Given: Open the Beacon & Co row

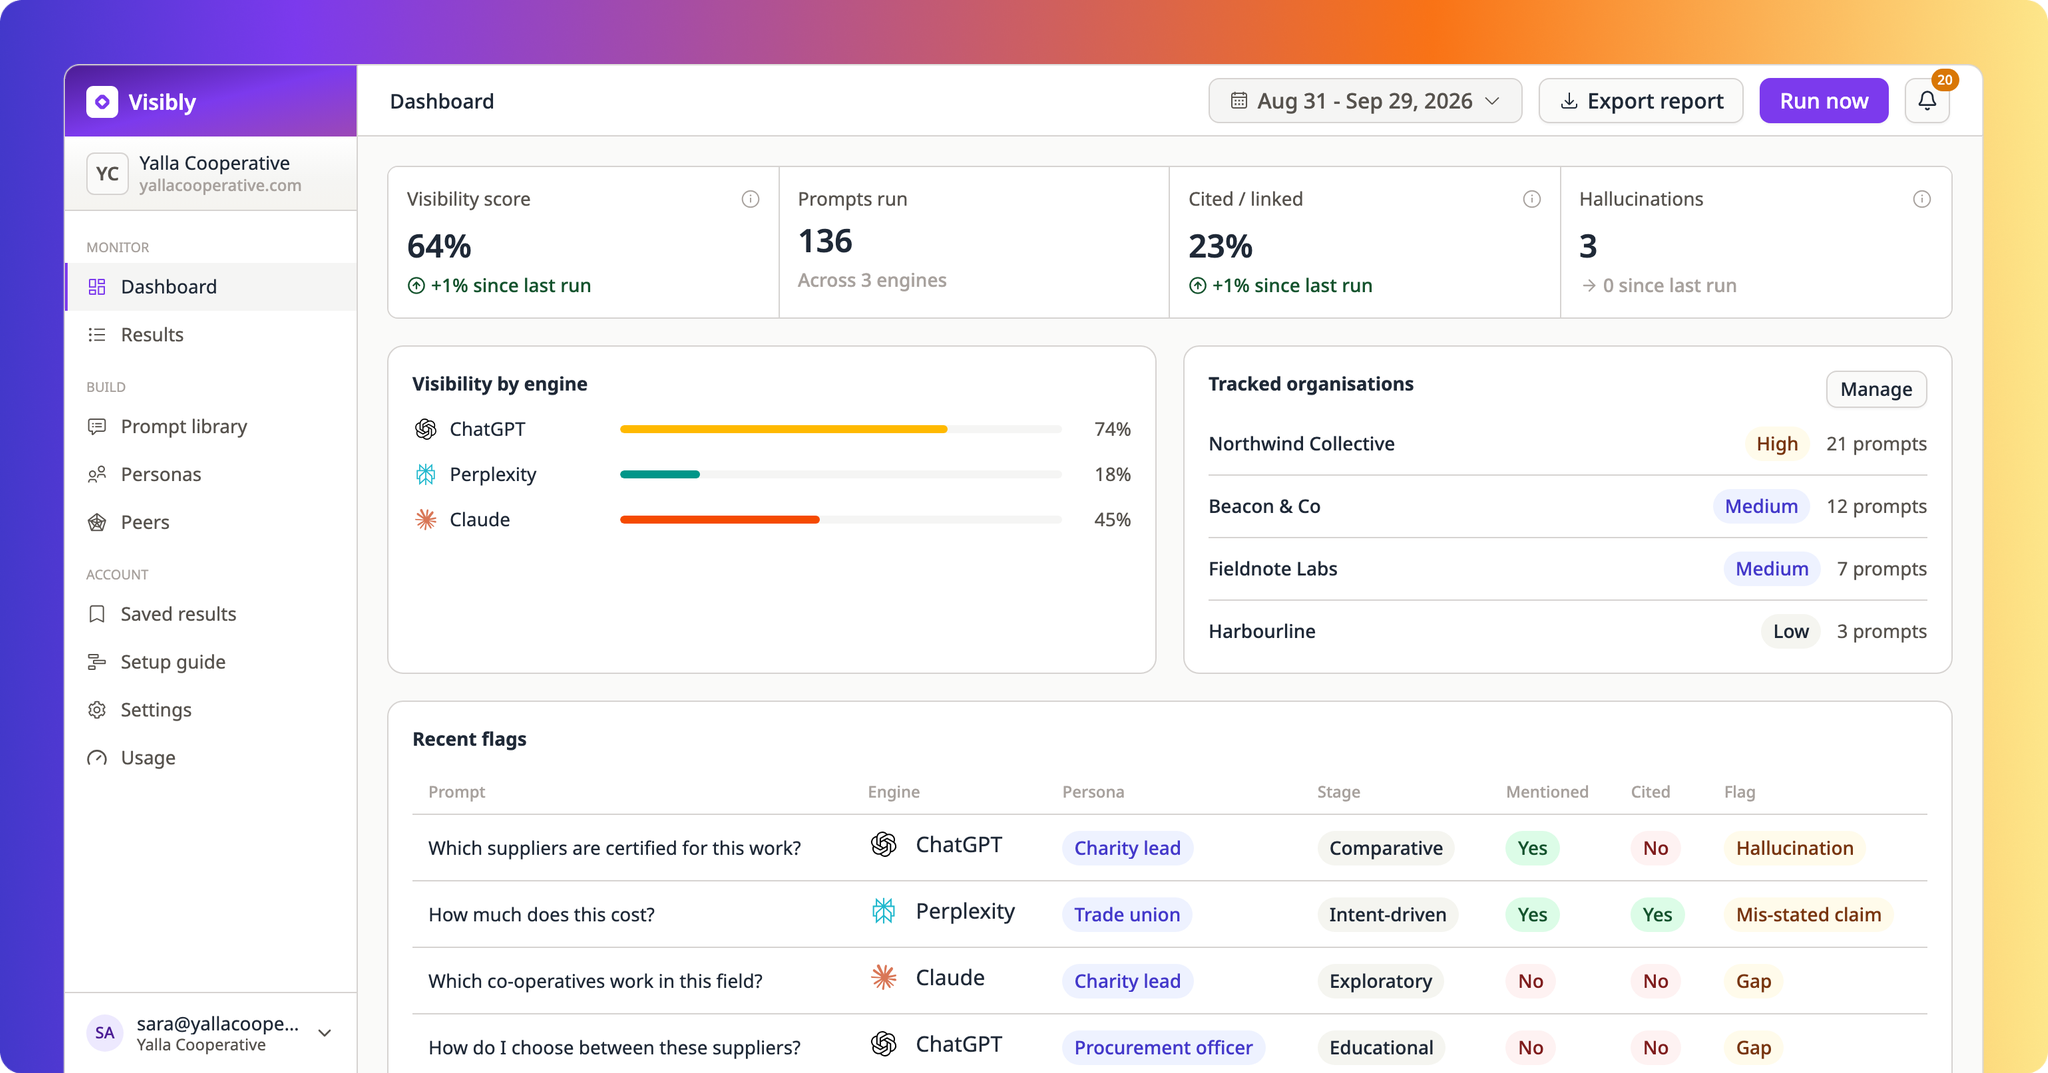Looking at the screenshot, I should [x=1567, y=507].
